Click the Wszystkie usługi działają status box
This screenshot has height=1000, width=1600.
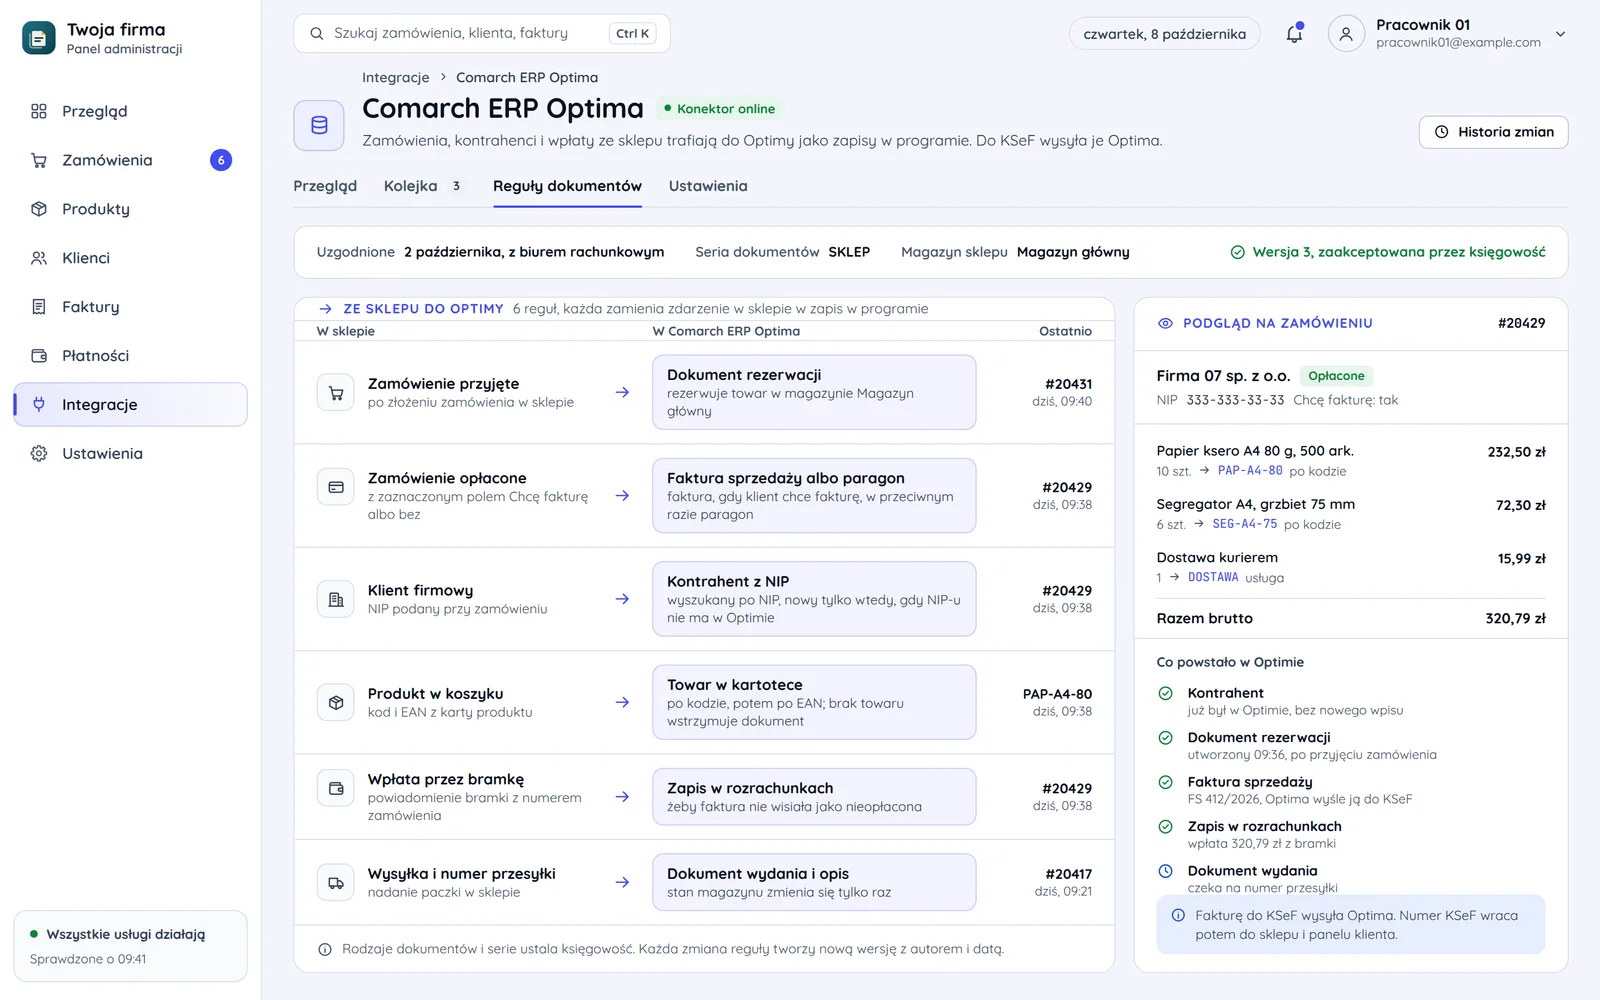(130, 946)
